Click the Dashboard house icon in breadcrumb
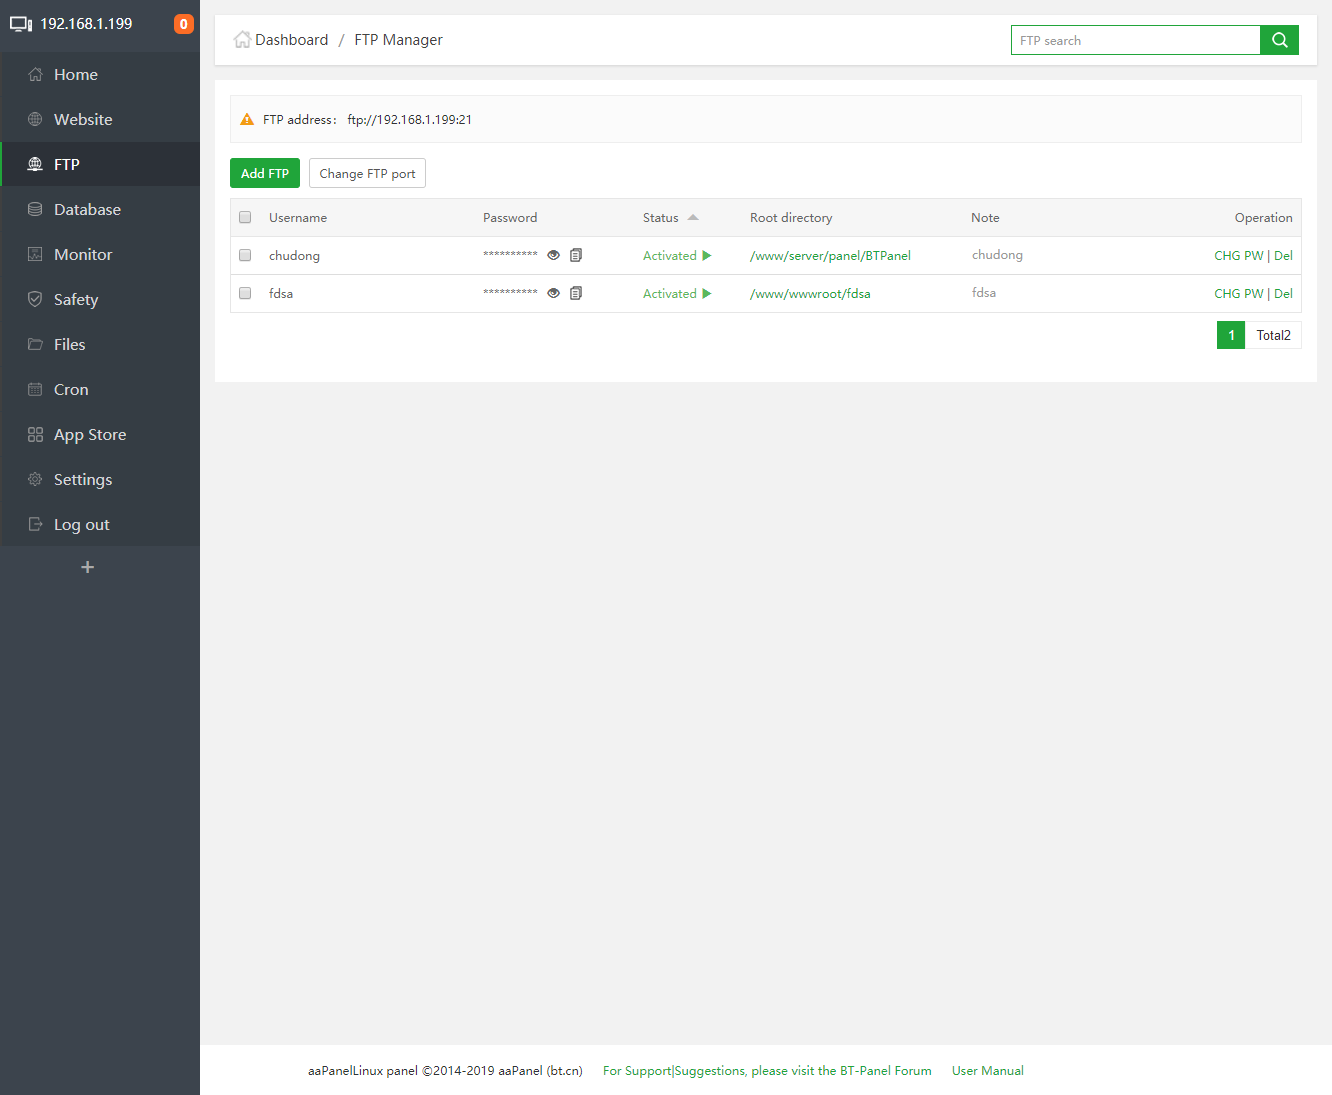This screenshot has height=1095, width=1332. [x=242, y=40]
